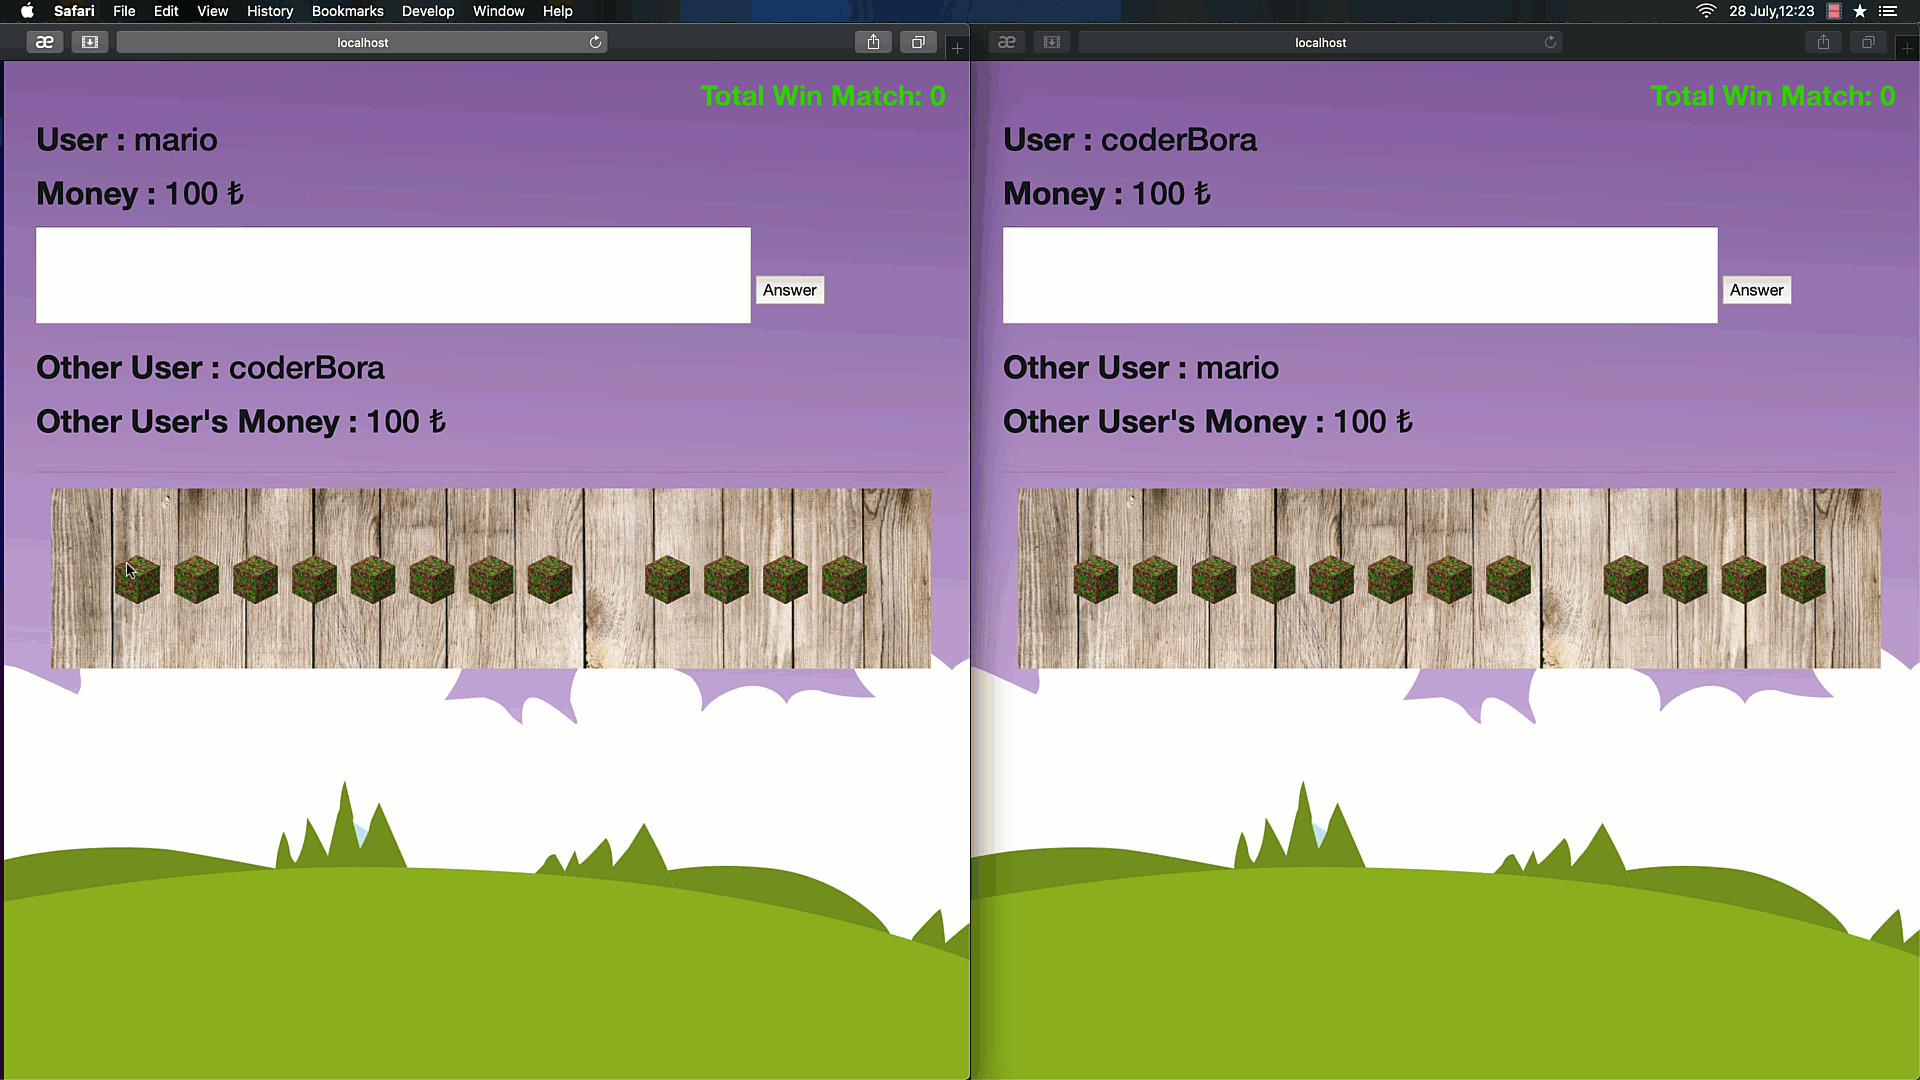Image resolution: width=1920 pixels, height=1080 pixels.
Task: Click 'Money : 100' in coderBora's window
Action: pos(1107,194)
